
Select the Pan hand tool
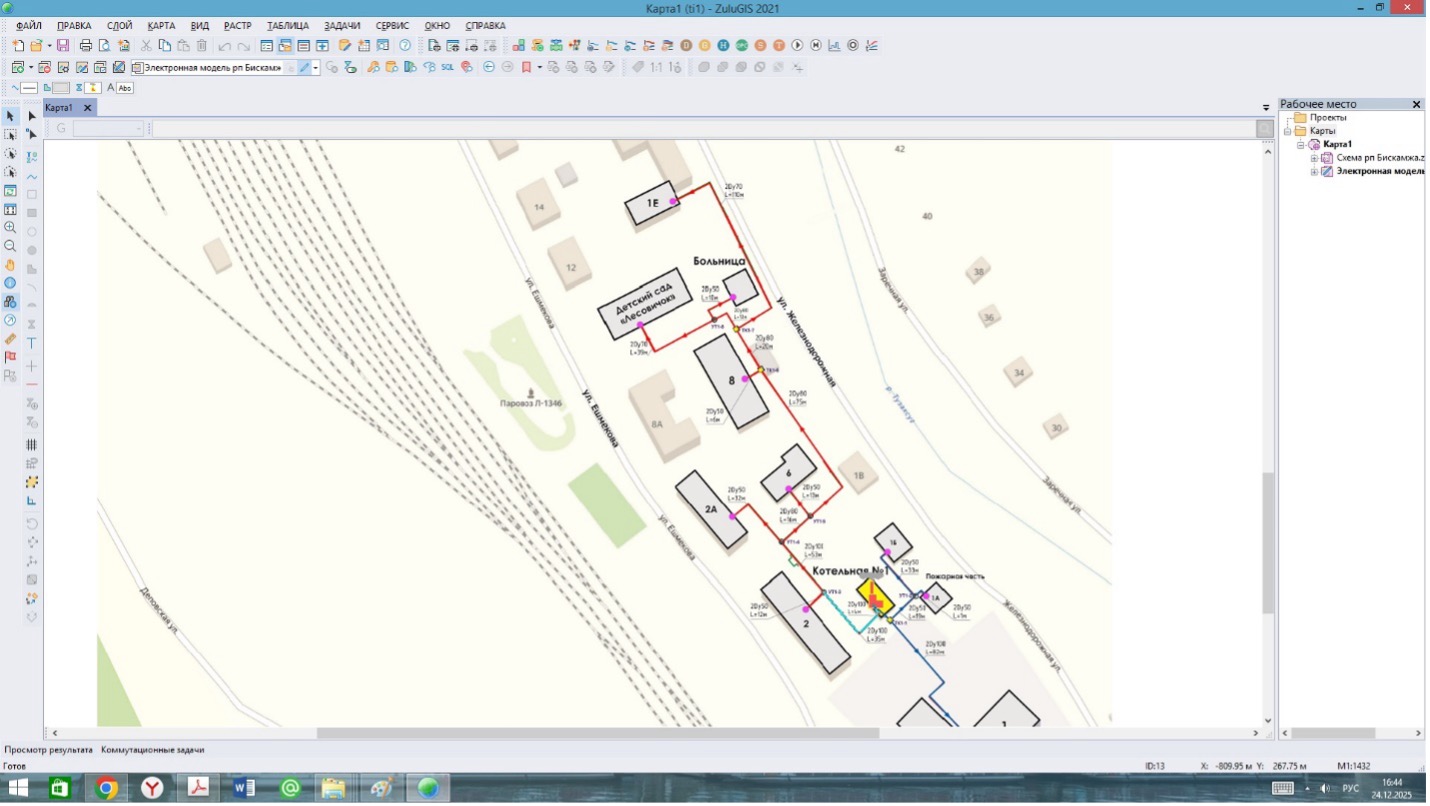point(10,265)
